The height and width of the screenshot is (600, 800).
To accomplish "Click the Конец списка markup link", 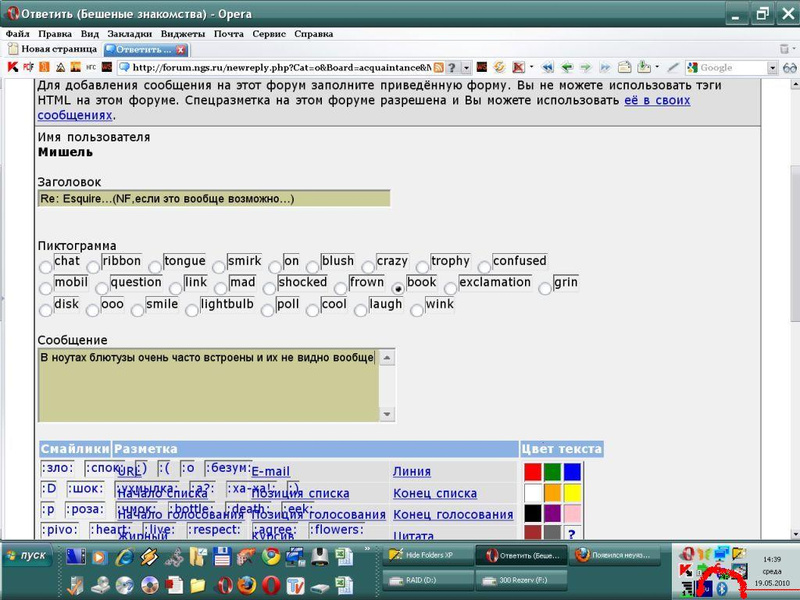I will tap(435, 493).
